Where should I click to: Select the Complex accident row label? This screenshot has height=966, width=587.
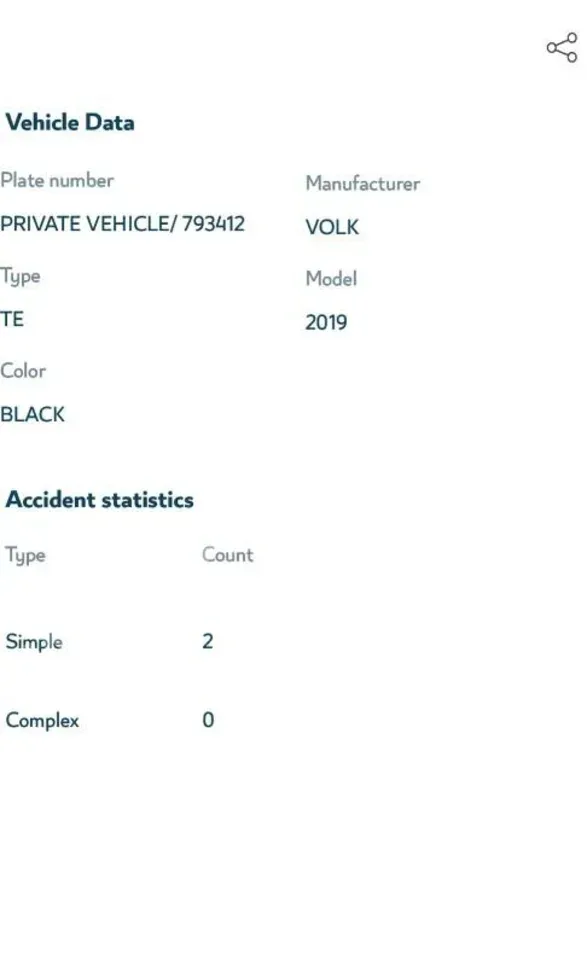point(43,720)
